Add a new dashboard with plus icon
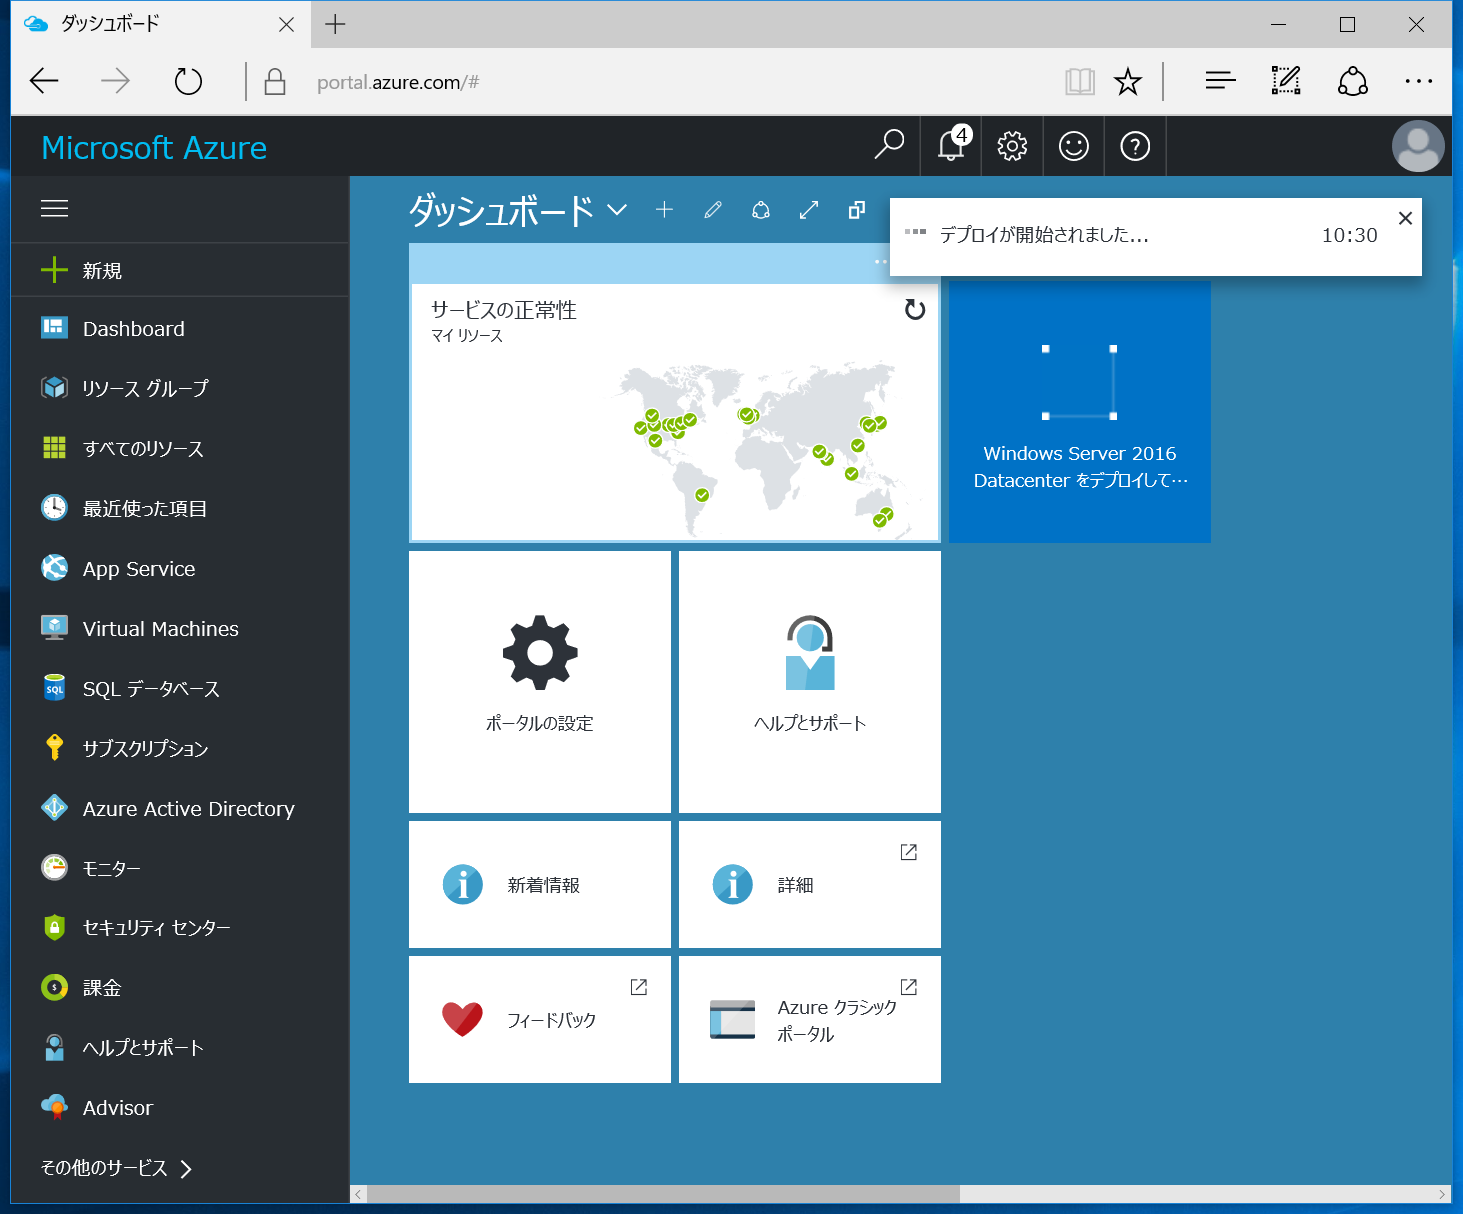1463x1214 pixels. click(664, 209)
